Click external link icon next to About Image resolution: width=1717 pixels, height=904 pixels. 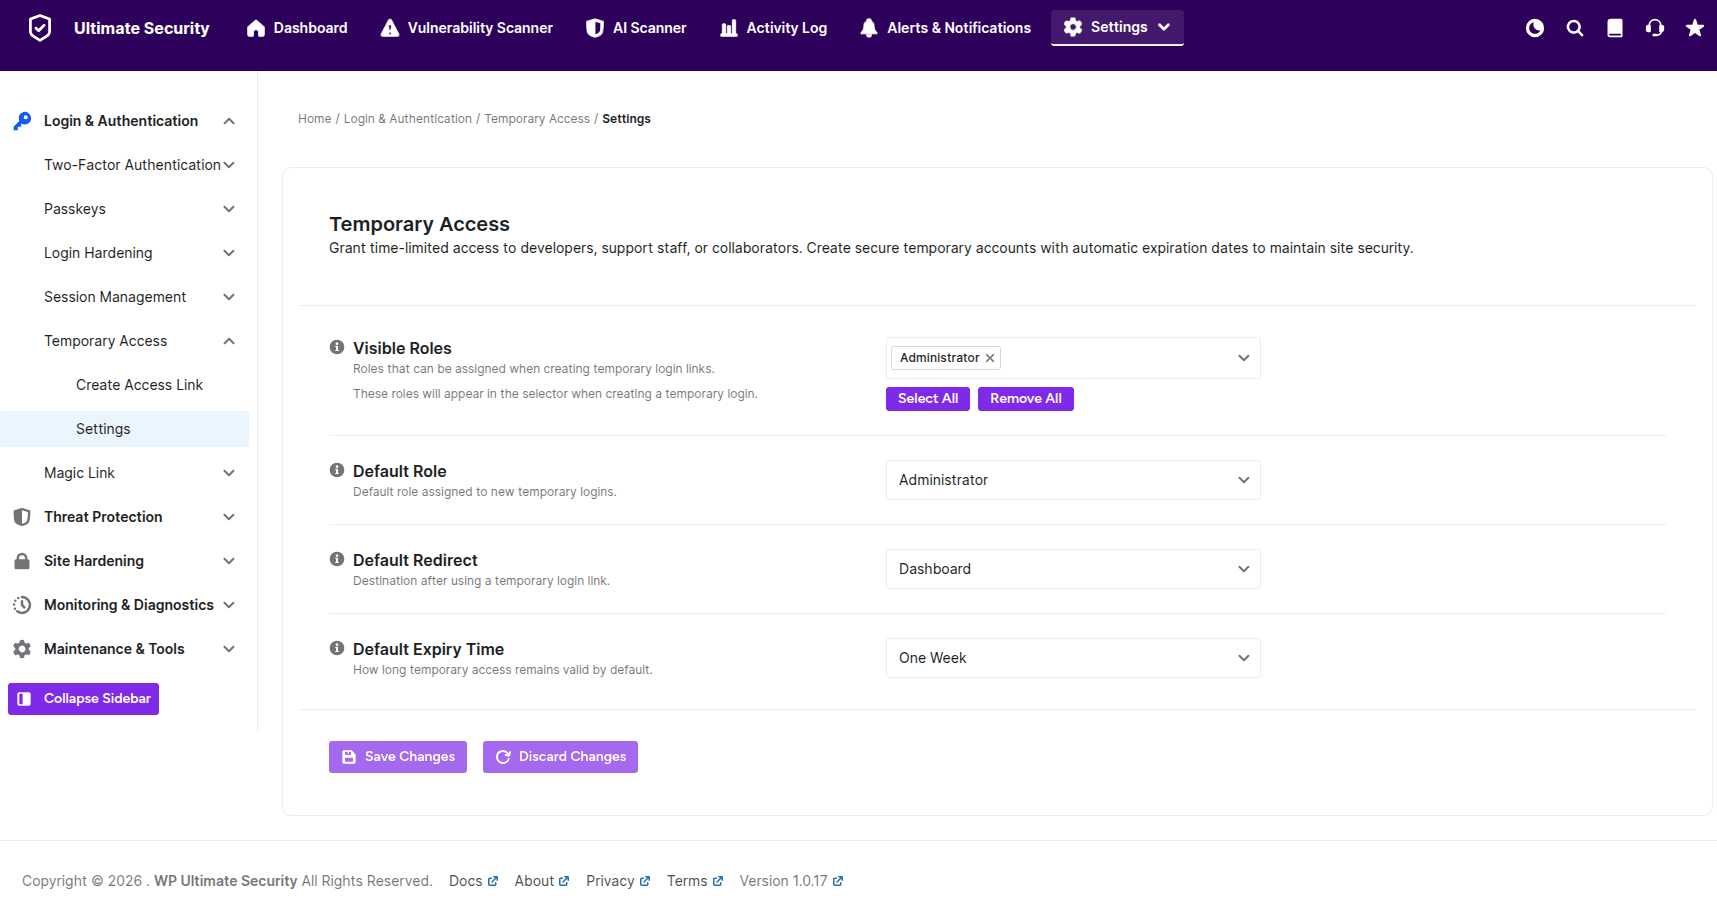coord(564,881)
